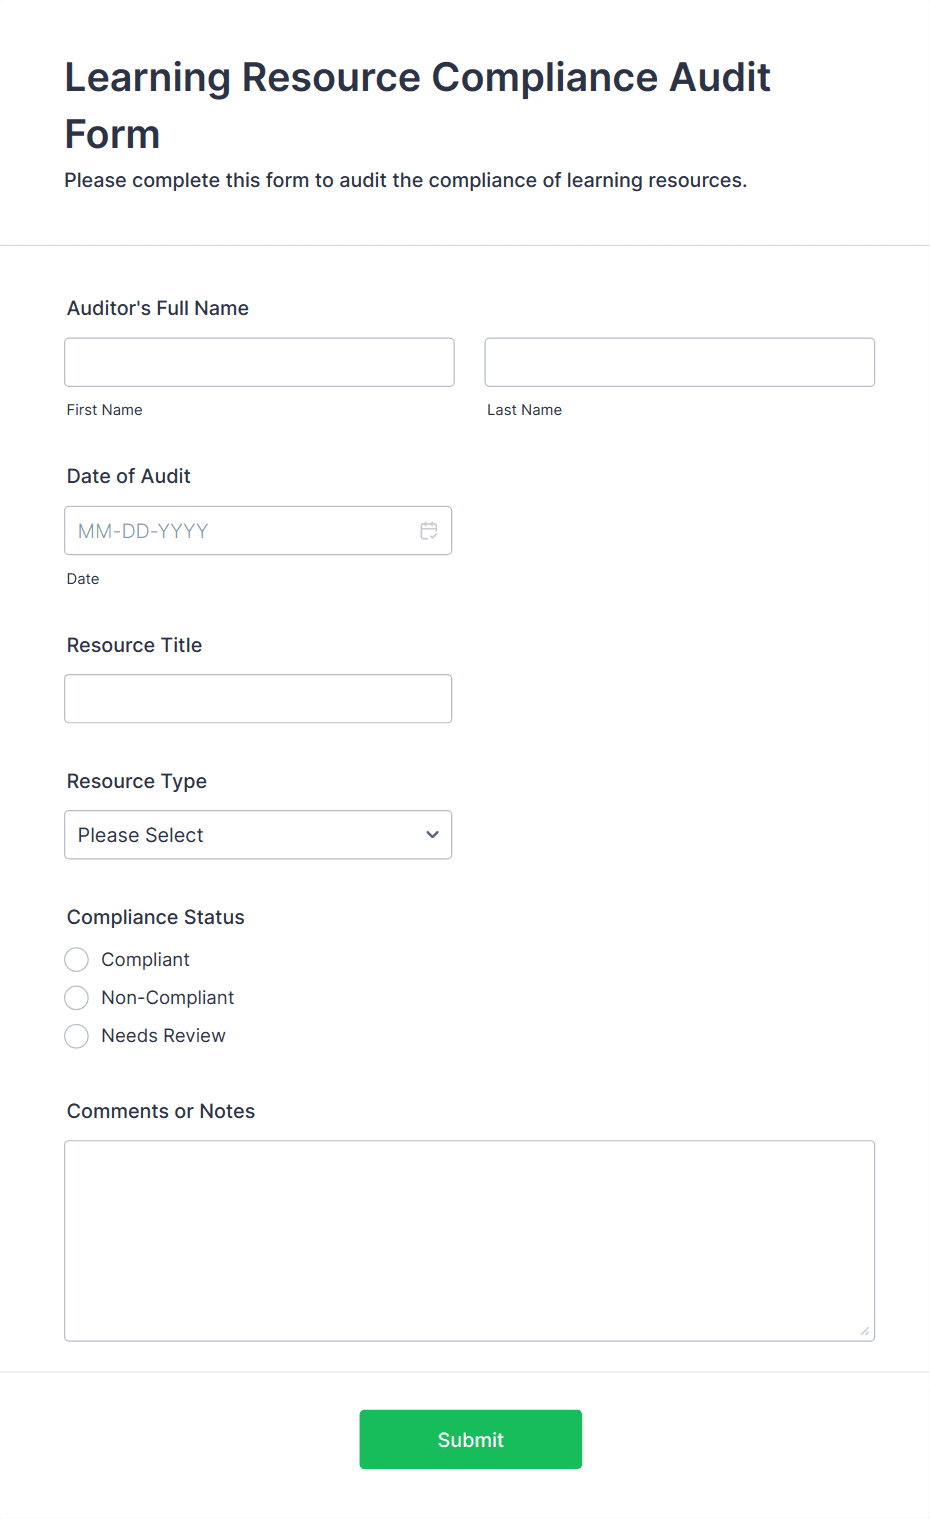Focus the First Name input field
Screen dimensions: 930x1519
(x=259, y=362)
